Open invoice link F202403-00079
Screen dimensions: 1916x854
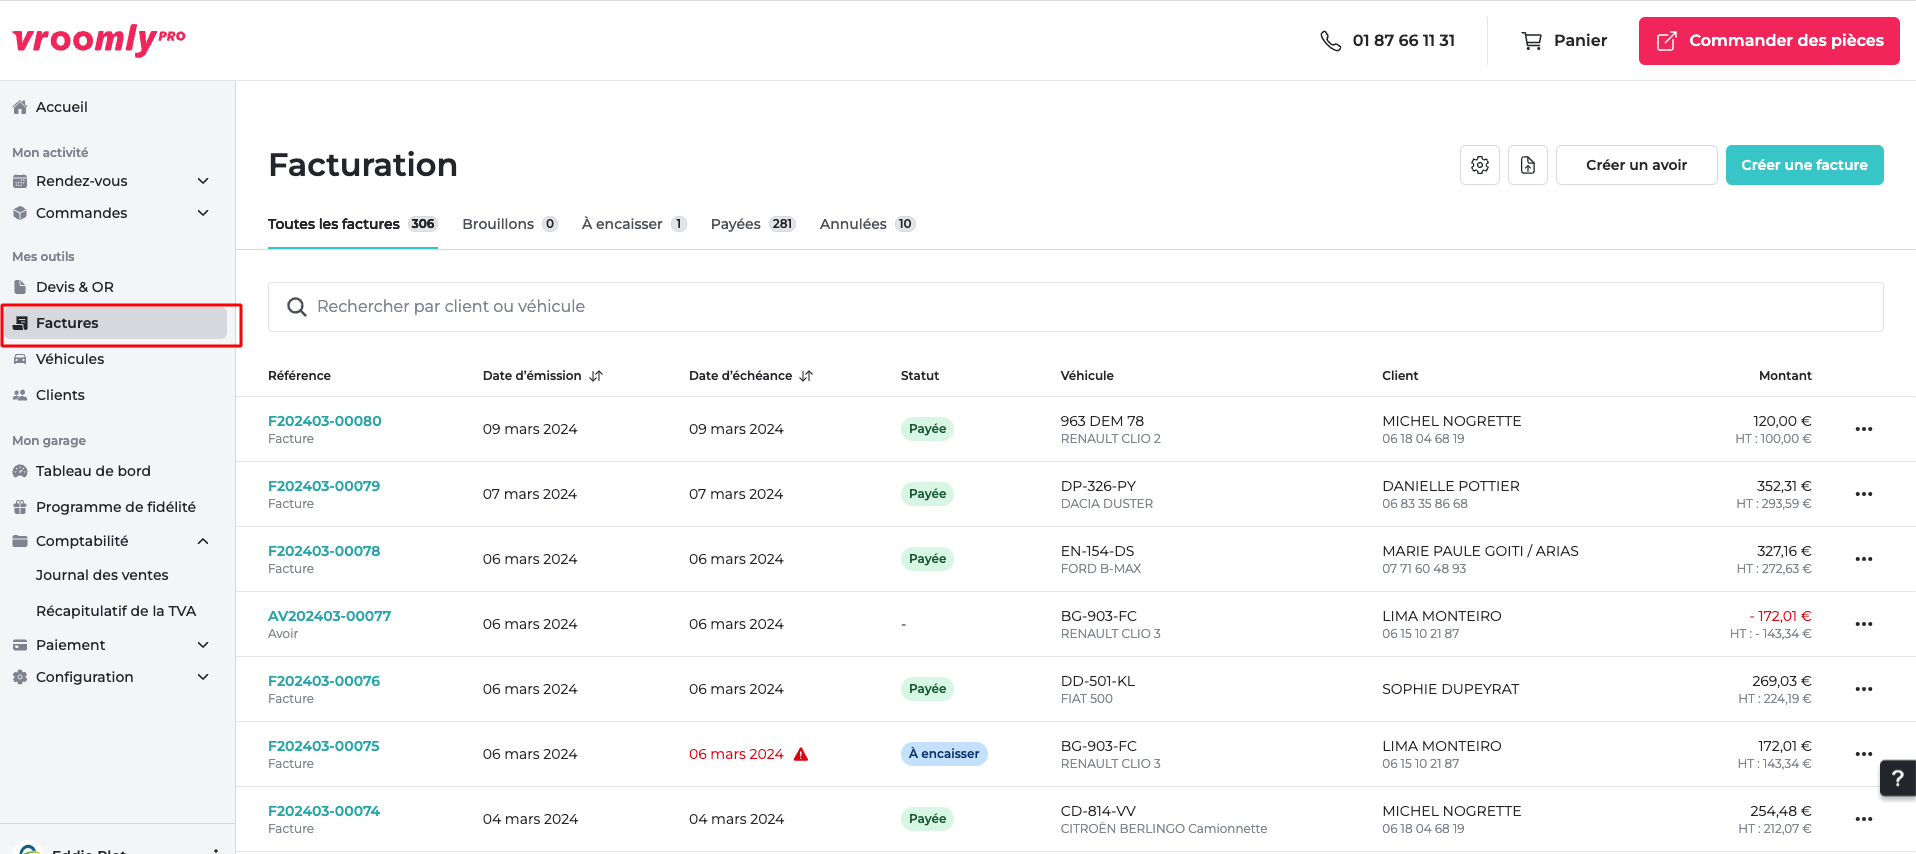pyautogui.click(x=324, y=486)
